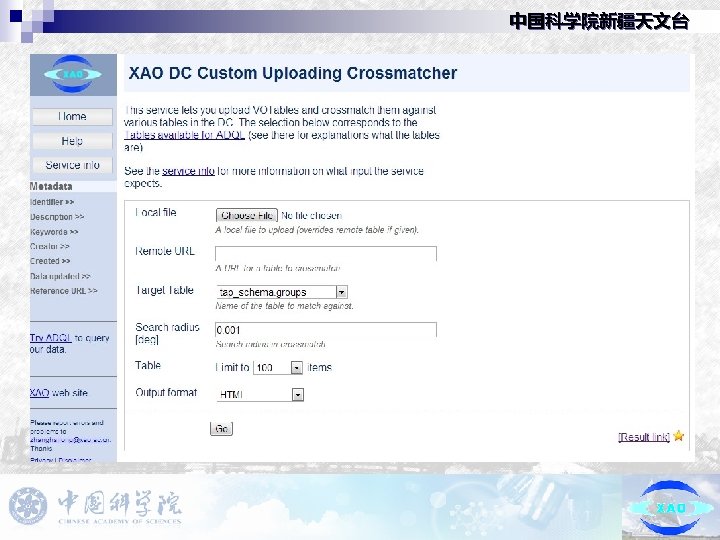Click the Go submit button
This screenshot has height=540, width=720.
[x=221, y=428]
